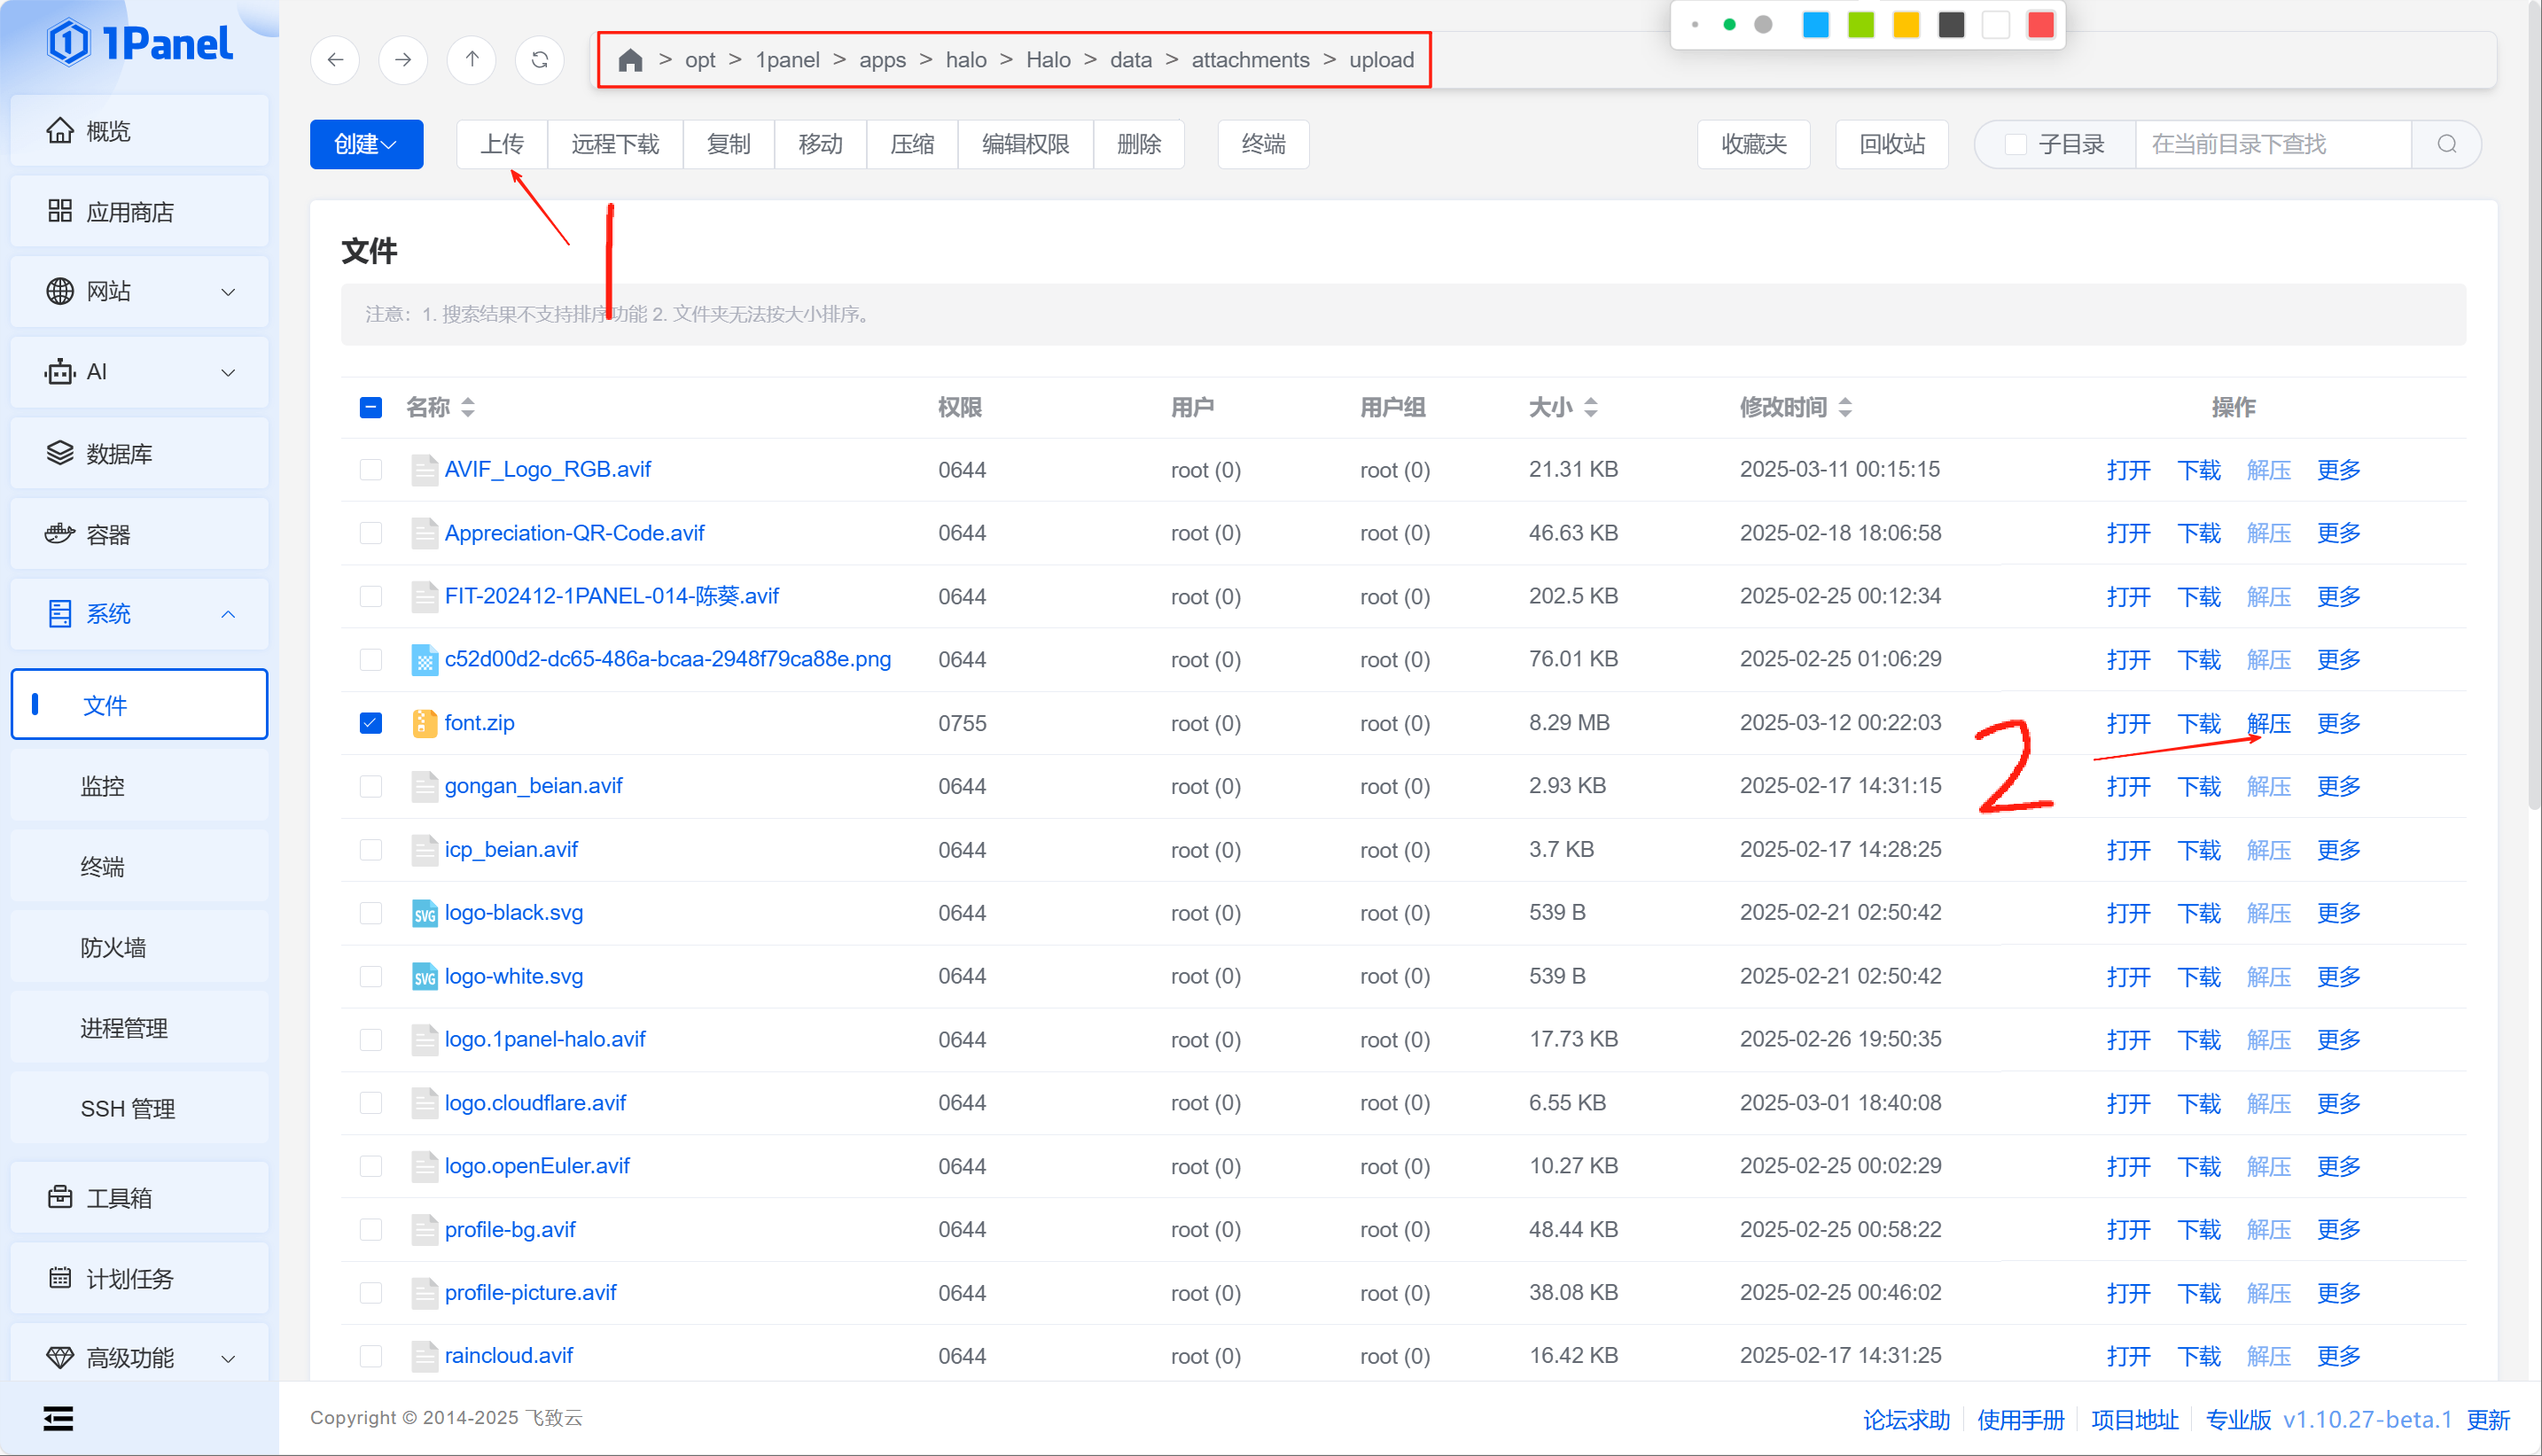Open the 监控 monitoring submenu item
Viewport: 2542px width, 1456px height.
coord(103,786)
